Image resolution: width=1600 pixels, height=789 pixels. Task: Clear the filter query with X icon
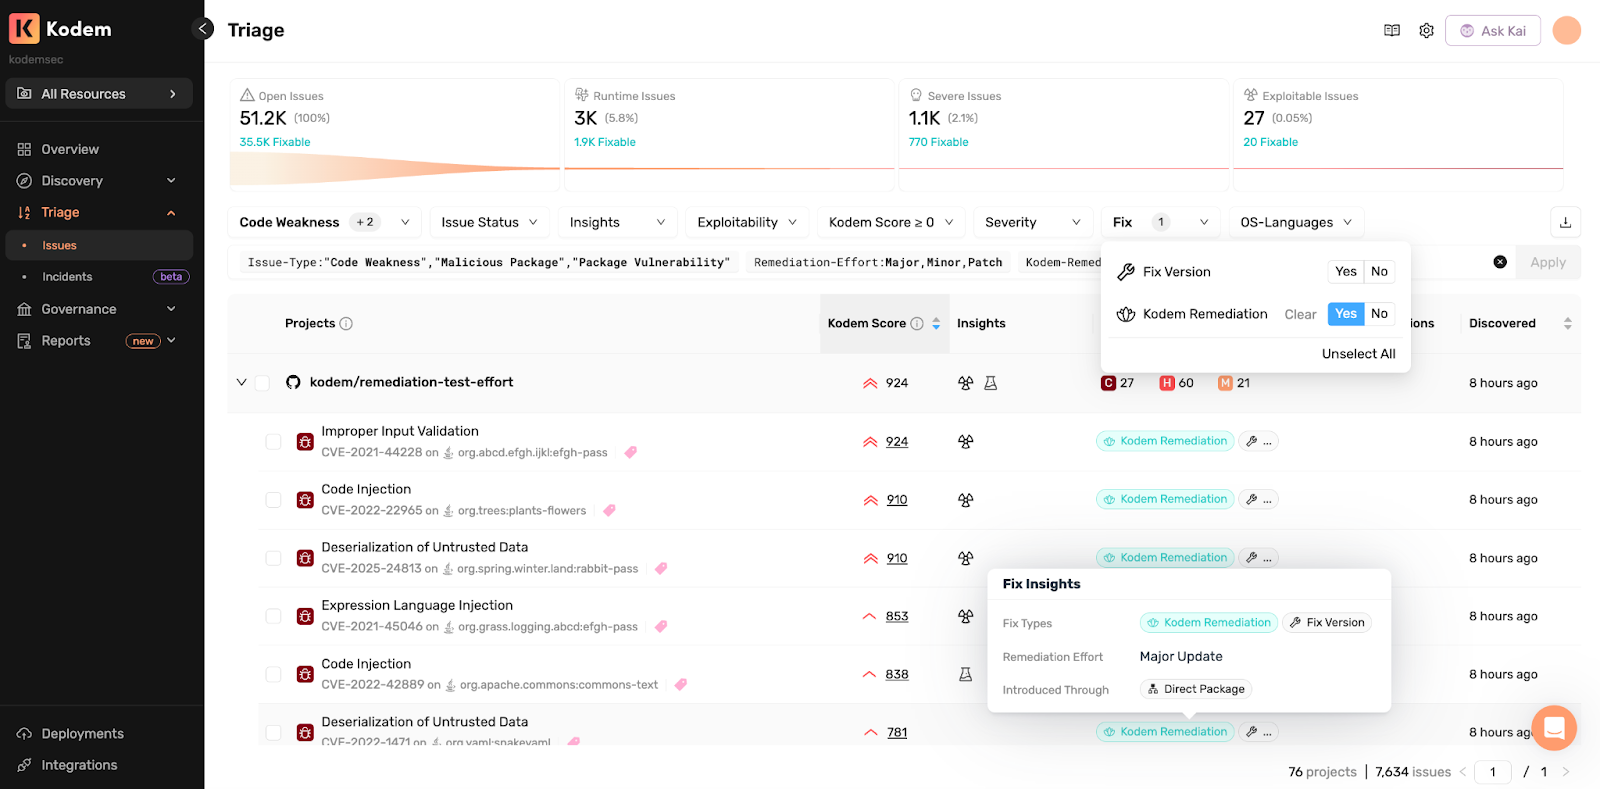(x=1500, y=262)
